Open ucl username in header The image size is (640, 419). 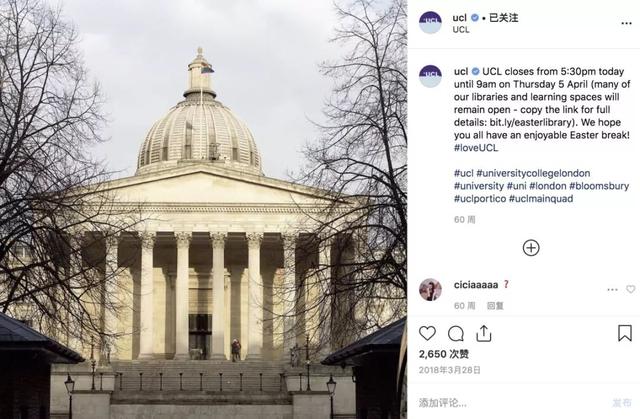(x=459, y=18)
